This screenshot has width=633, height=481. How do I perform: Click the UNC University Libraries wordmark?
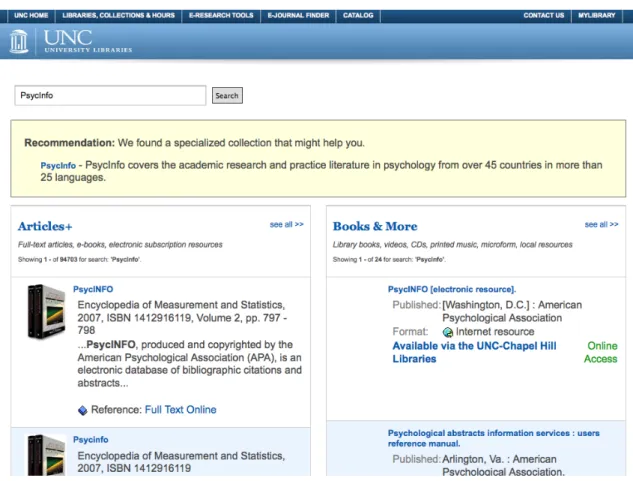pos(88,41)
